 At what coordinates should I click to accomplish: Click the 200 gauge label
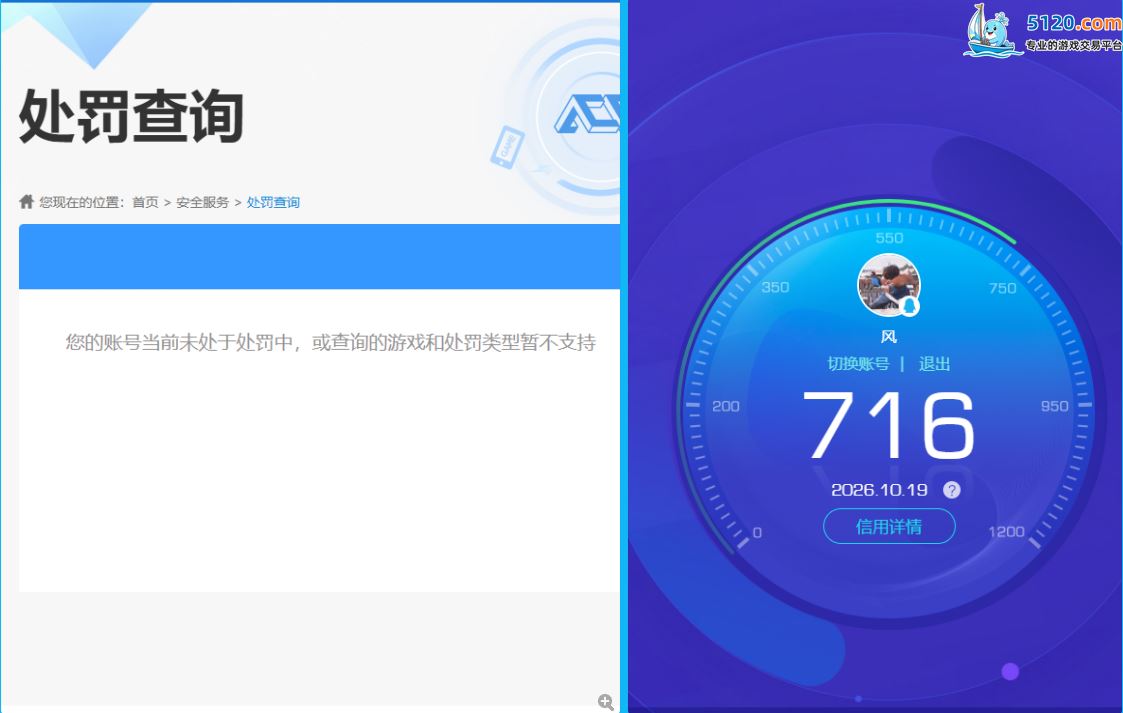[726, 406]
